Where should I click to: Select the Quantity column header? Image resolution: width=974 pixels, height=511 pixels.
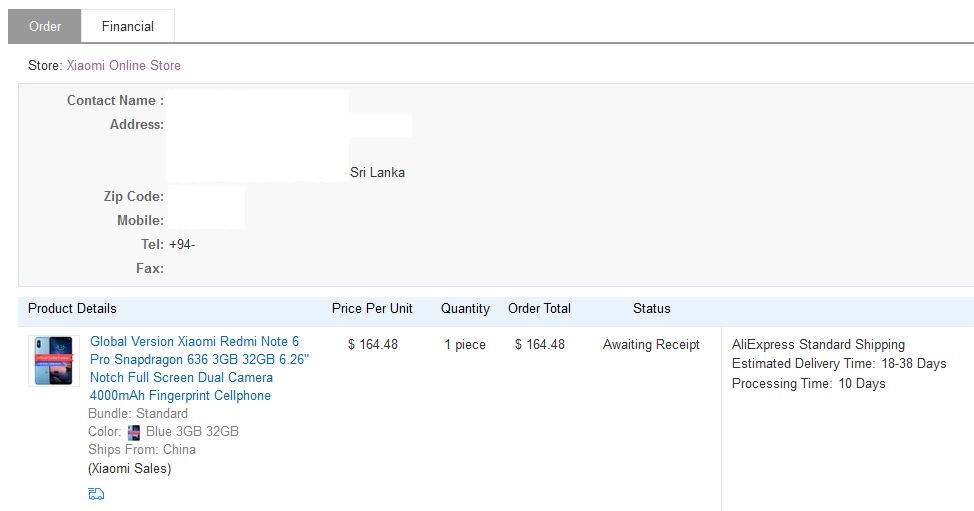[465, 309]
